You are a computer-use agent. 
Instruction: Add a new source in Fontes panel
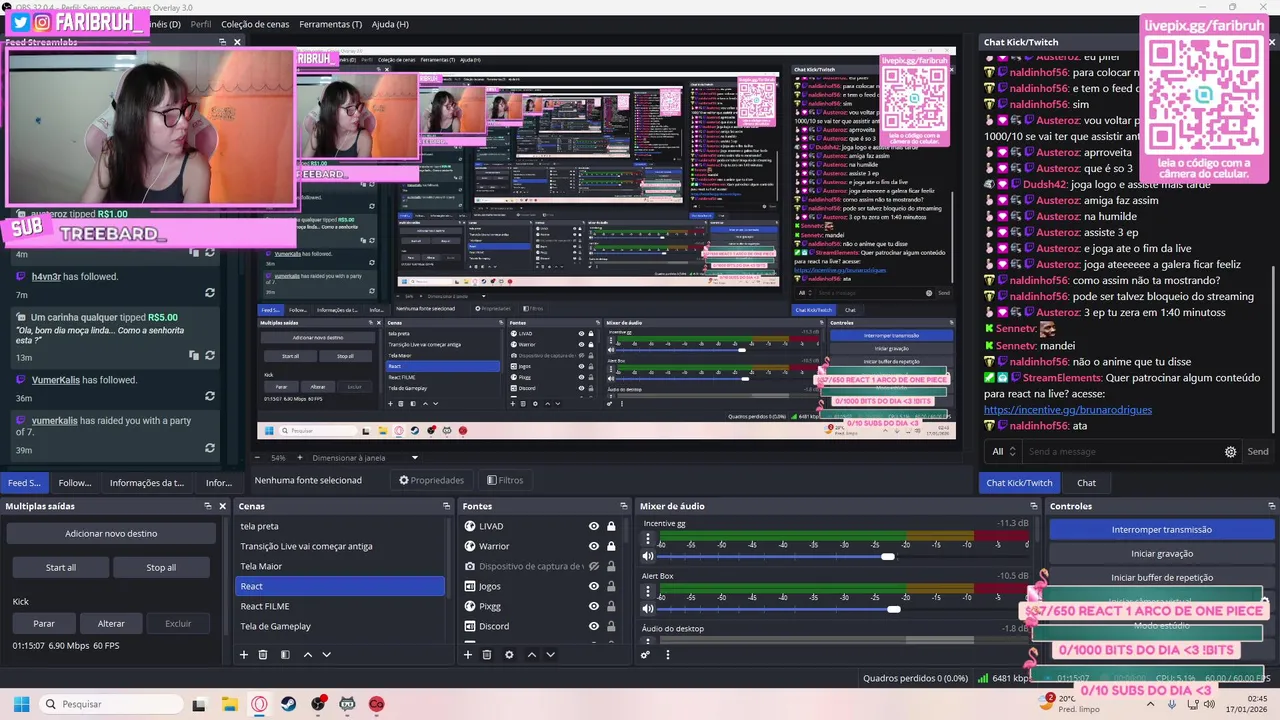click(467, 655)
